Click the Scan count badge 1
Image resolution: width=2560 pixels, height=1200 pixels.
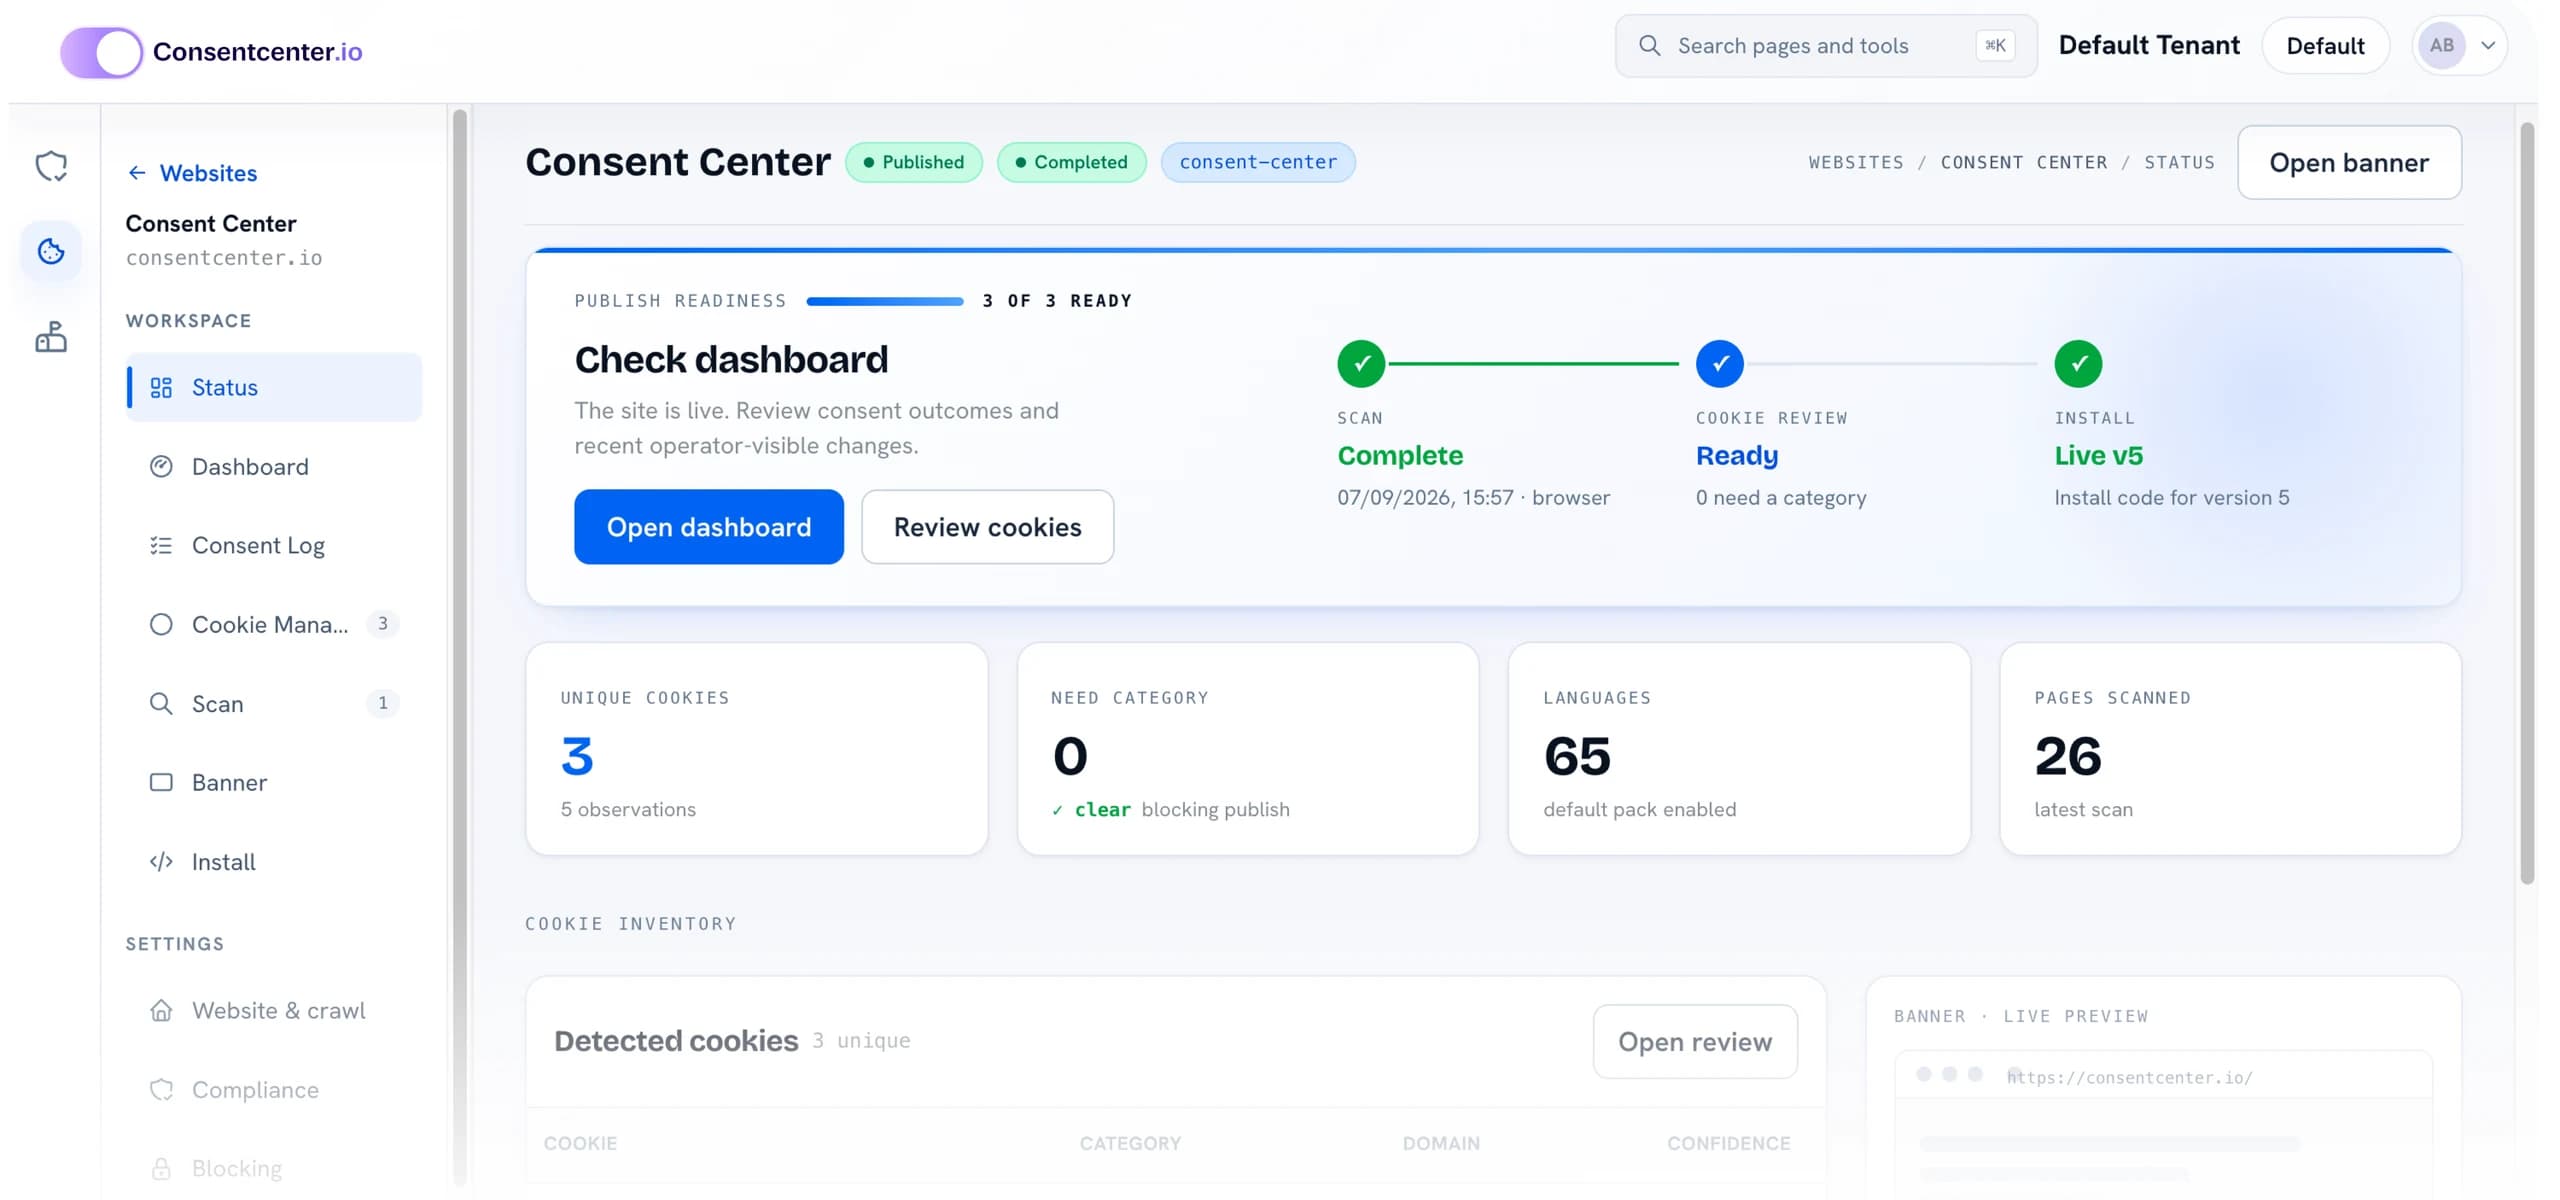[383, 703]
